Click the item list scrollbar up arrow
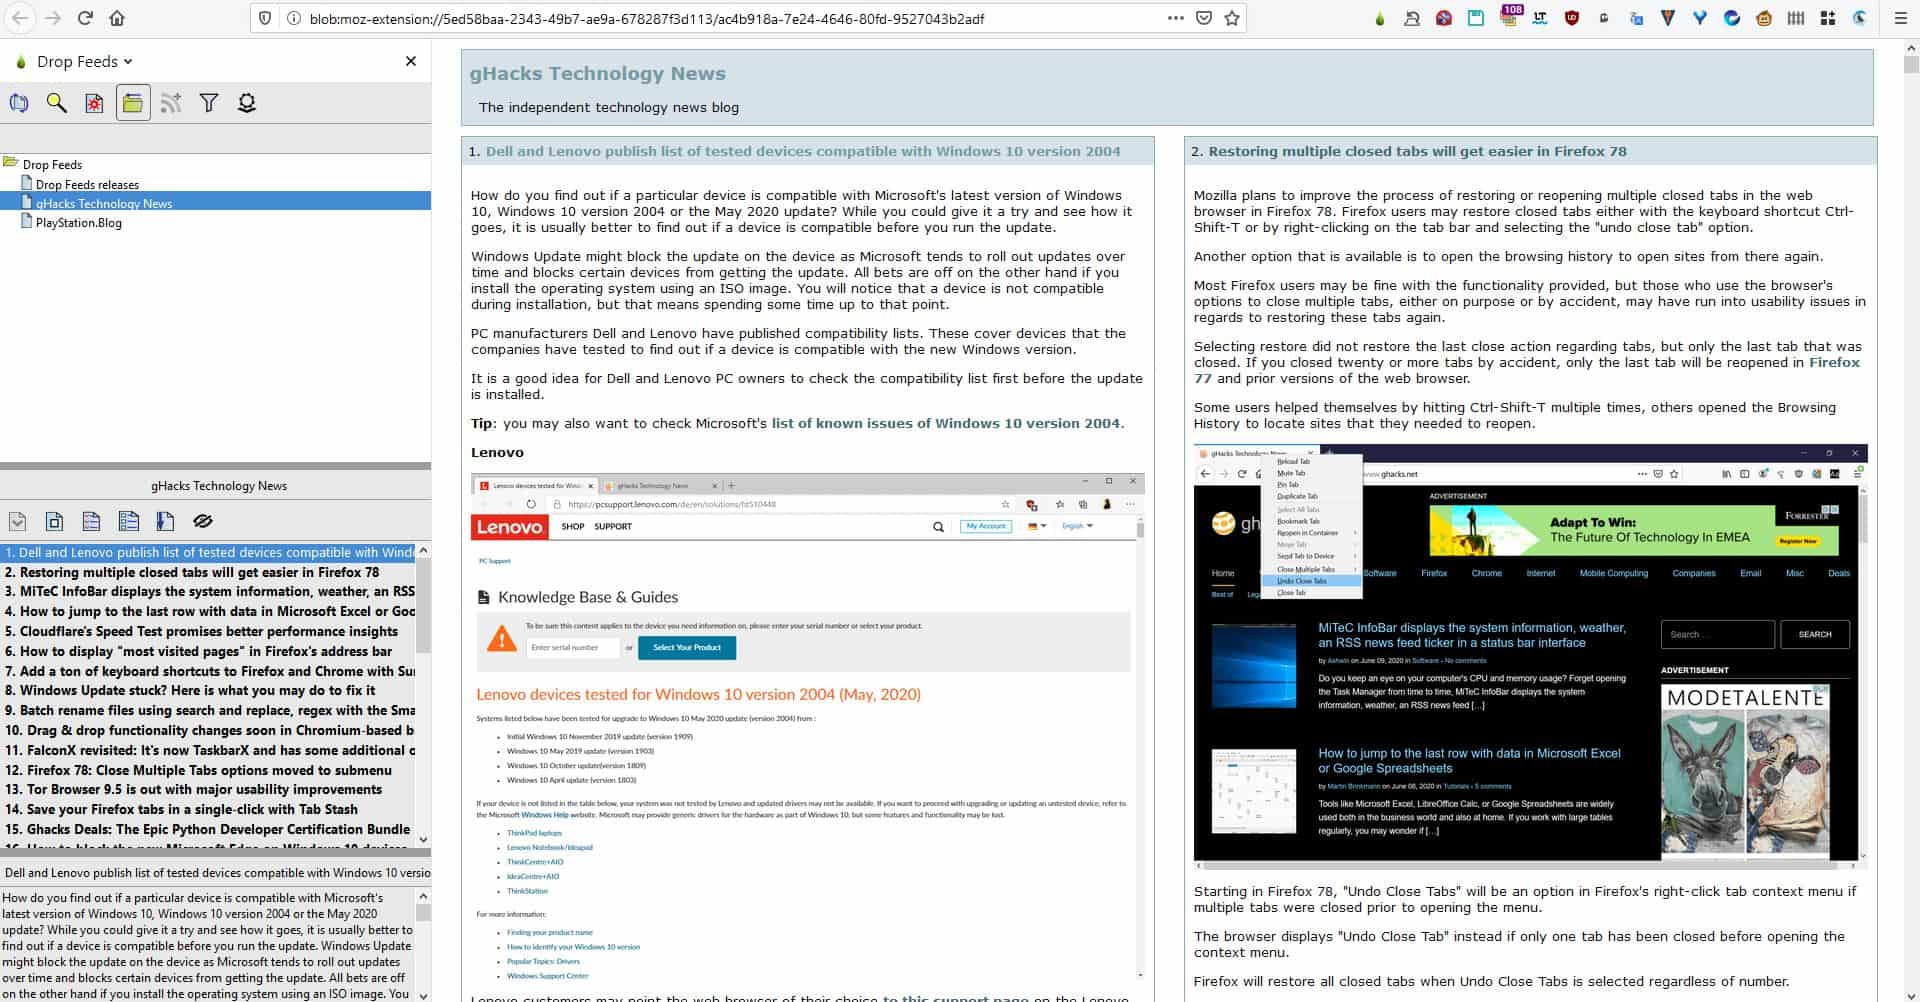The image size is (1920, 1002). (423, 551)
